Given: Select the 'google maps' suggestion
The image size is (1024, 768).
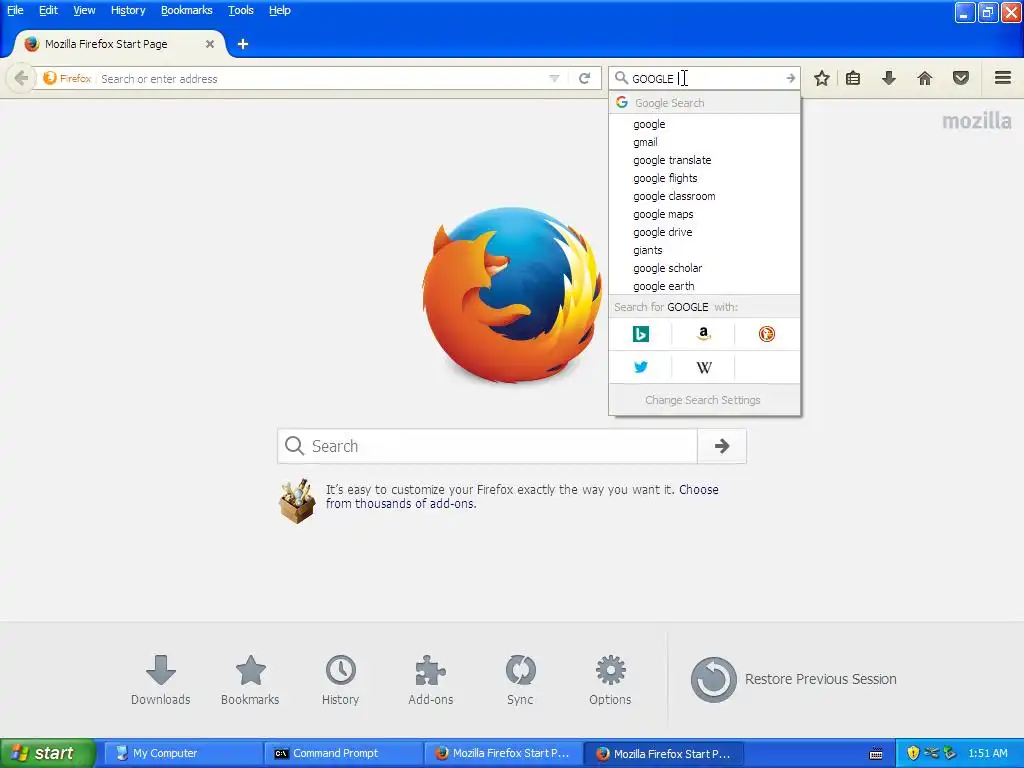Looking at the screenshot, I should click(704, 214).
